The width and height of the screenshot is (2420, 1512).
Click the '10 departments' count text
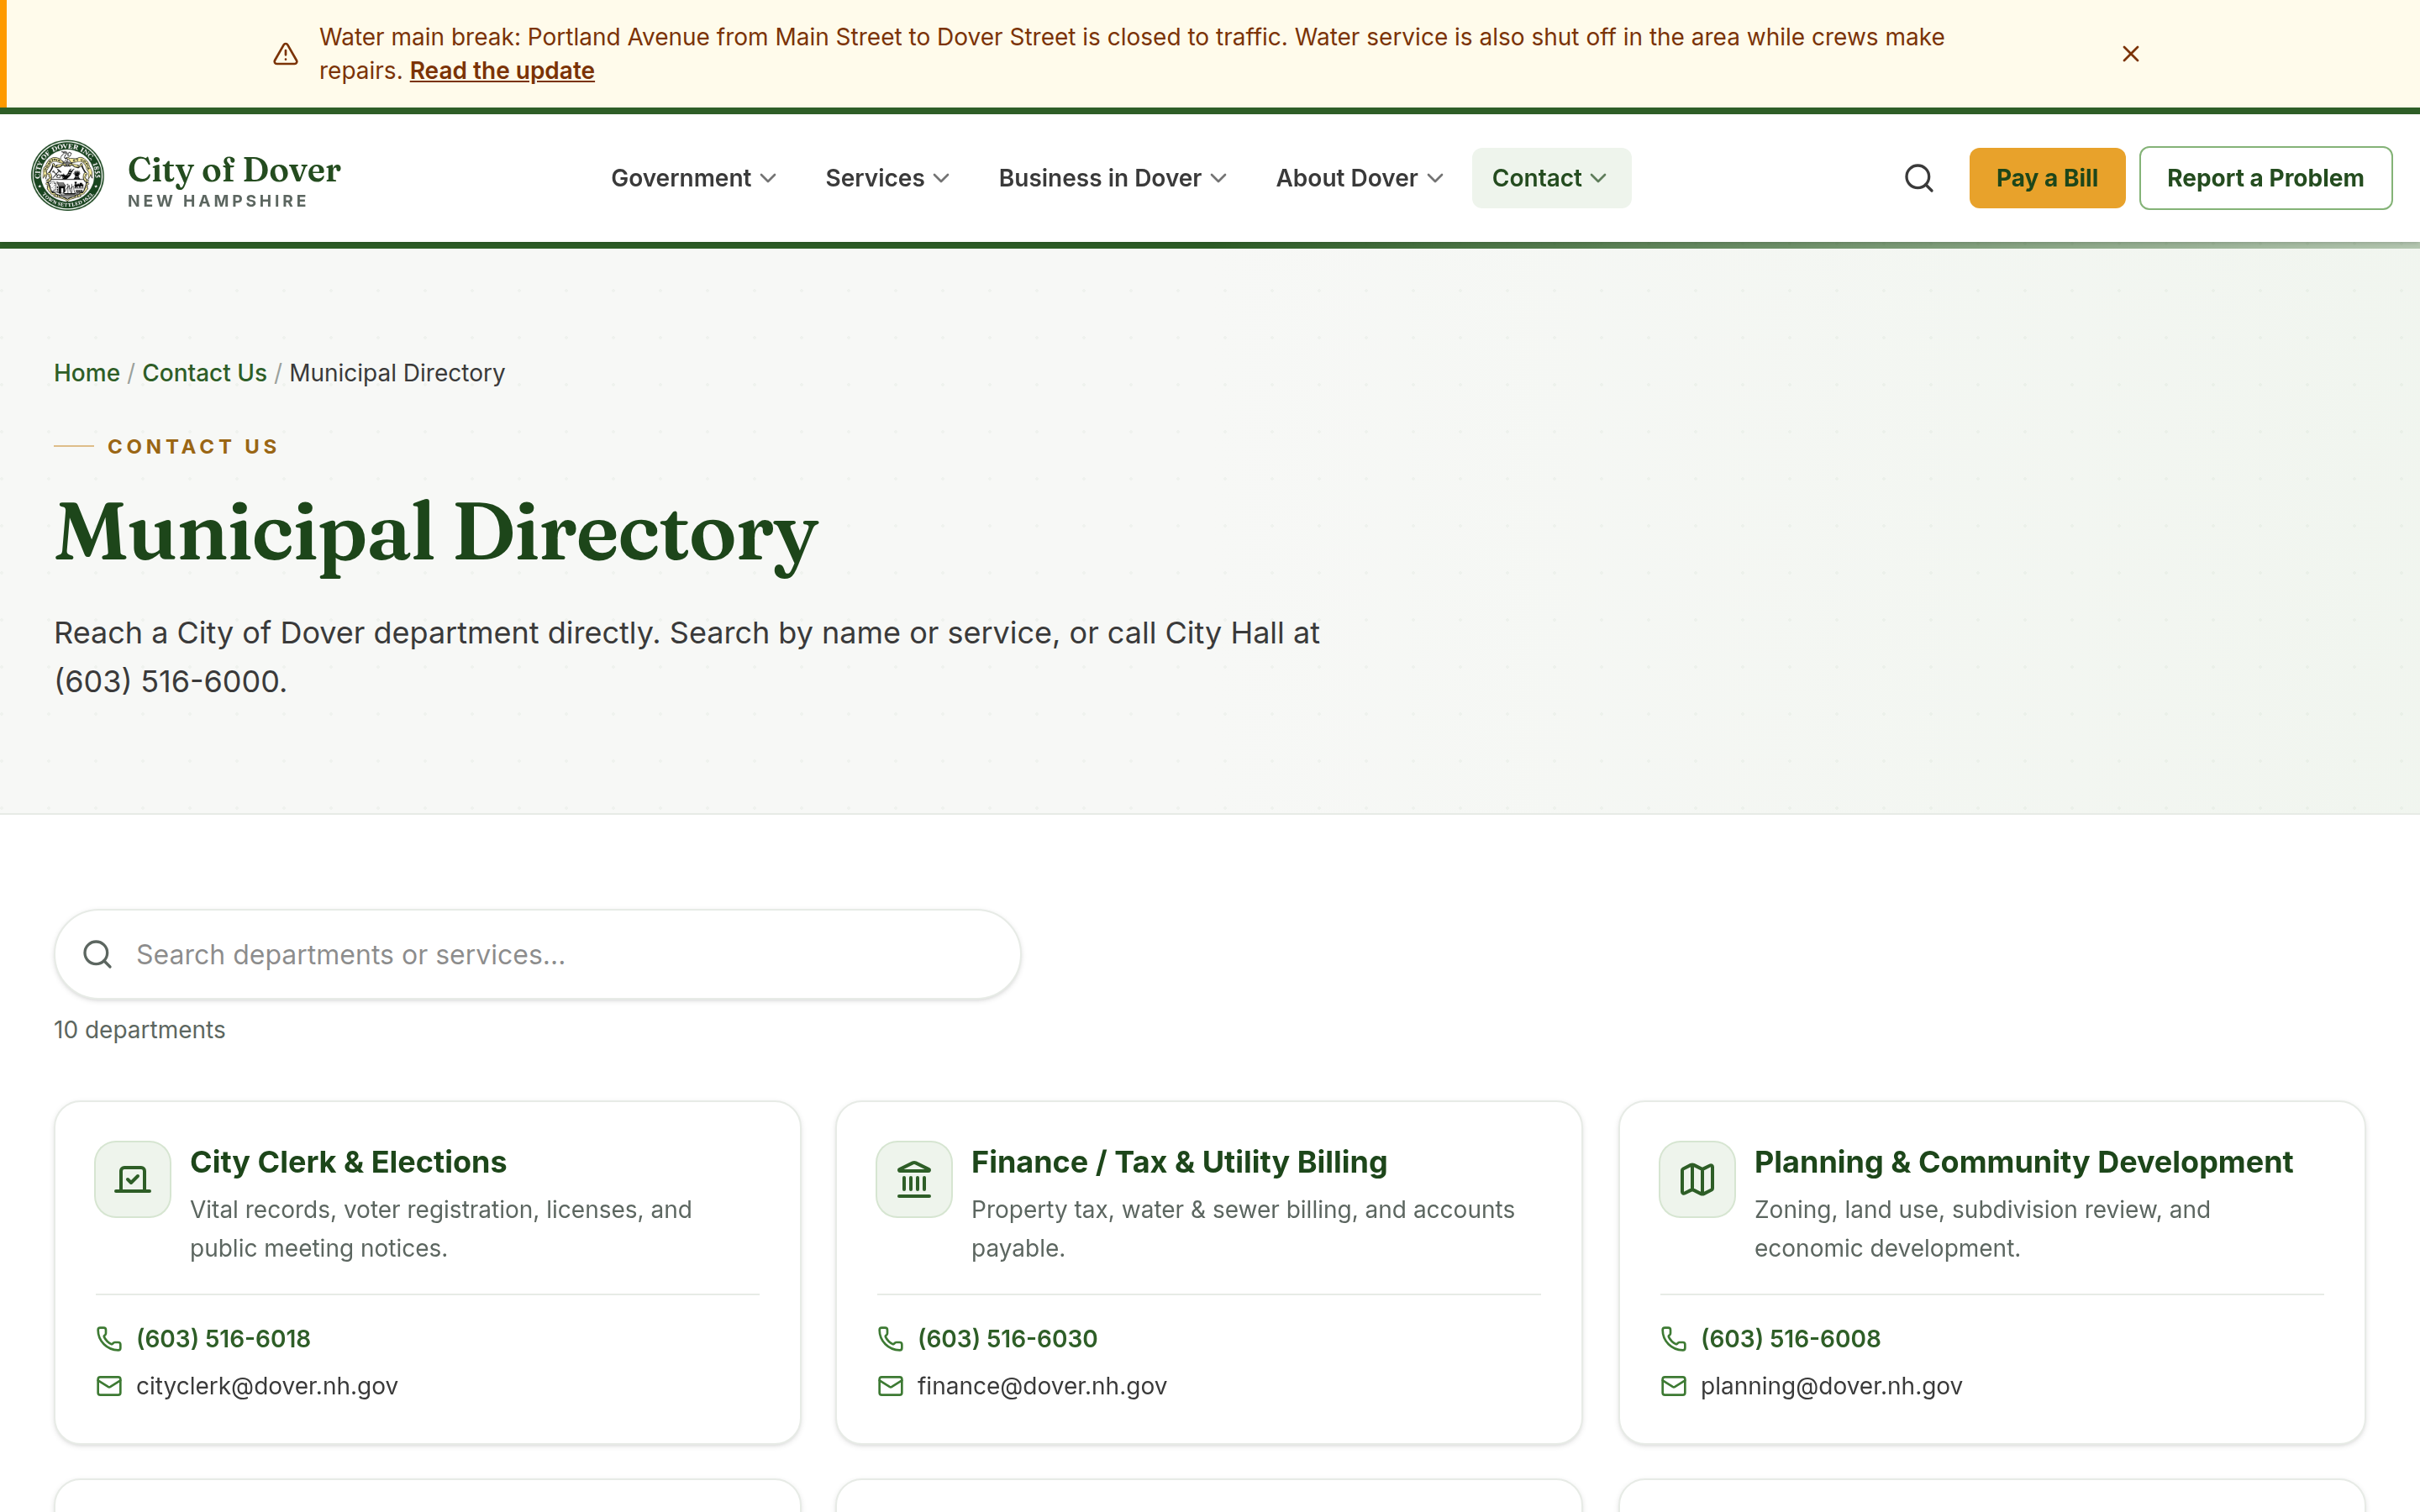[x=140, y=1030]
